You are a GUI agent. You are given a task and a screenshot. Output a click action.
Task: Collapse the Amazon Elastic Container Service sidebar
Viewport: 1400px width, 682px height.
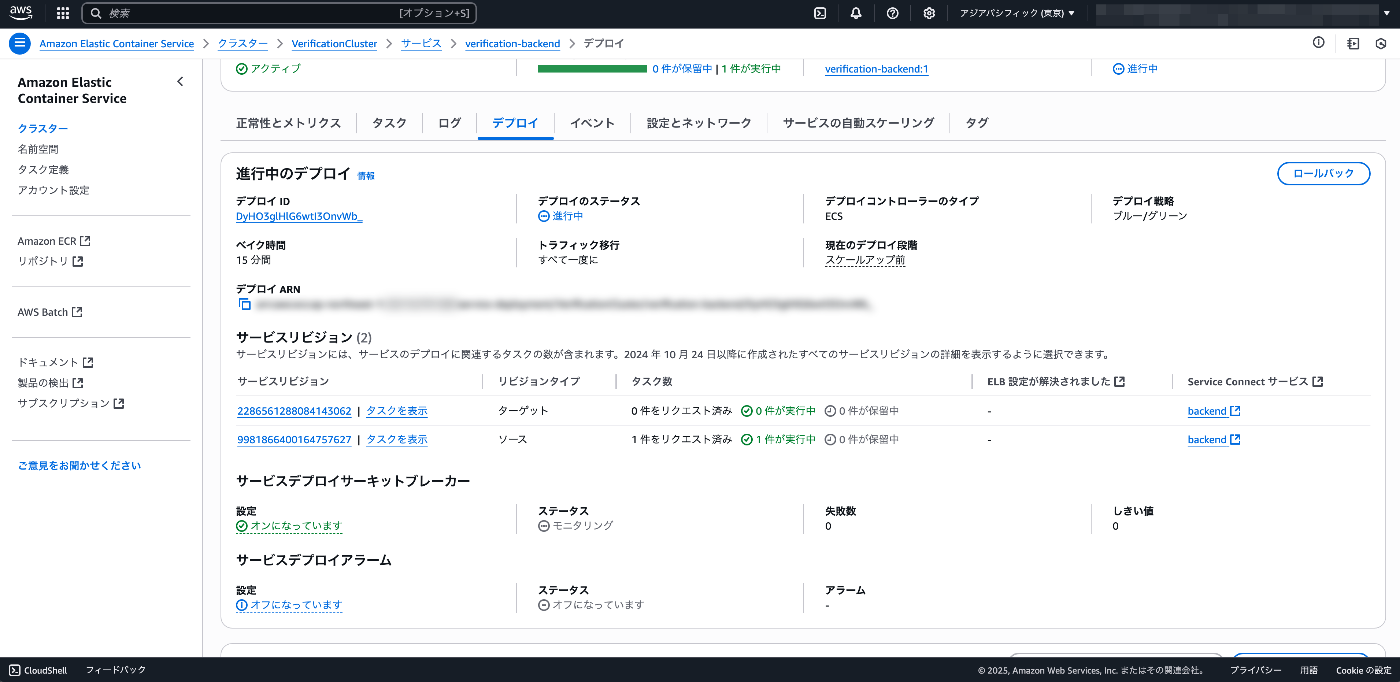[180, 82]
